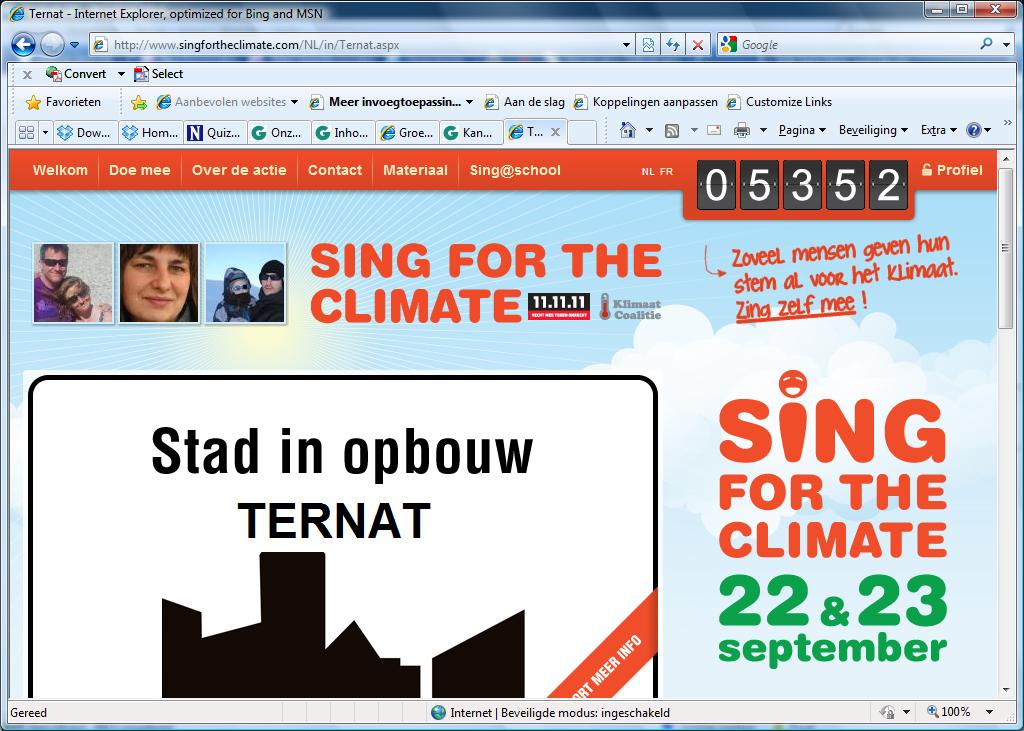Switch to the Inho... tab
This screenshot has height=731, width=1024.
coord(343,133)
